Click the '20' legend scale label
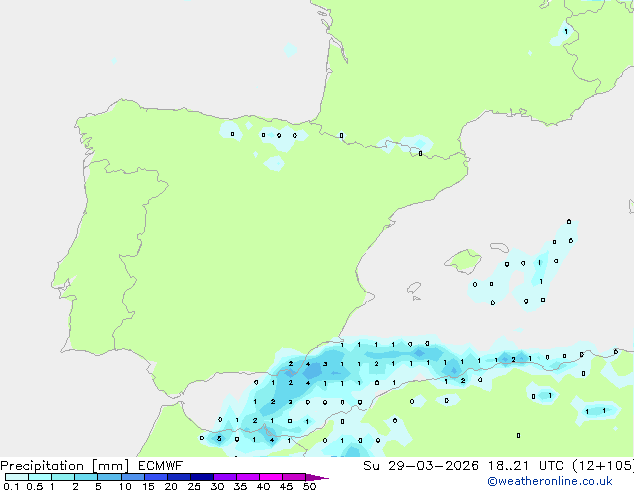Viewport: 634px width, 490px height. (x=171, y=486)
